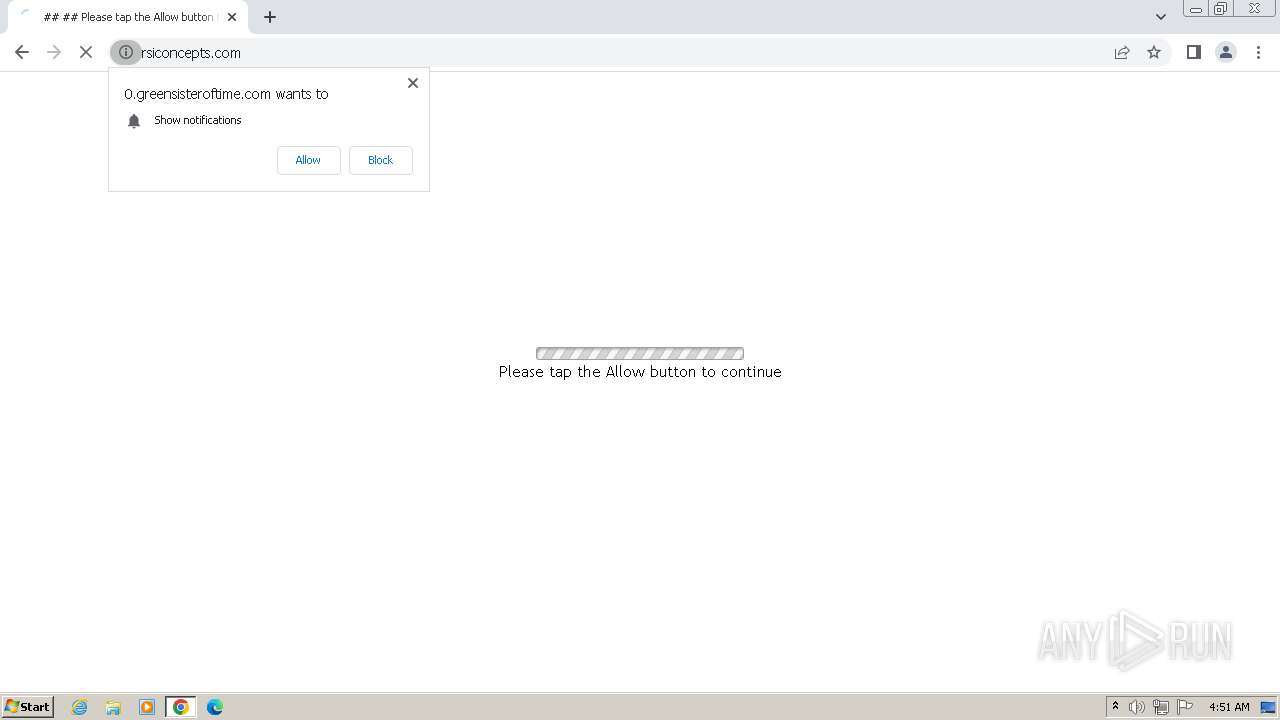Launch Microsoft Edge from taskbar

tap(215, 707)
